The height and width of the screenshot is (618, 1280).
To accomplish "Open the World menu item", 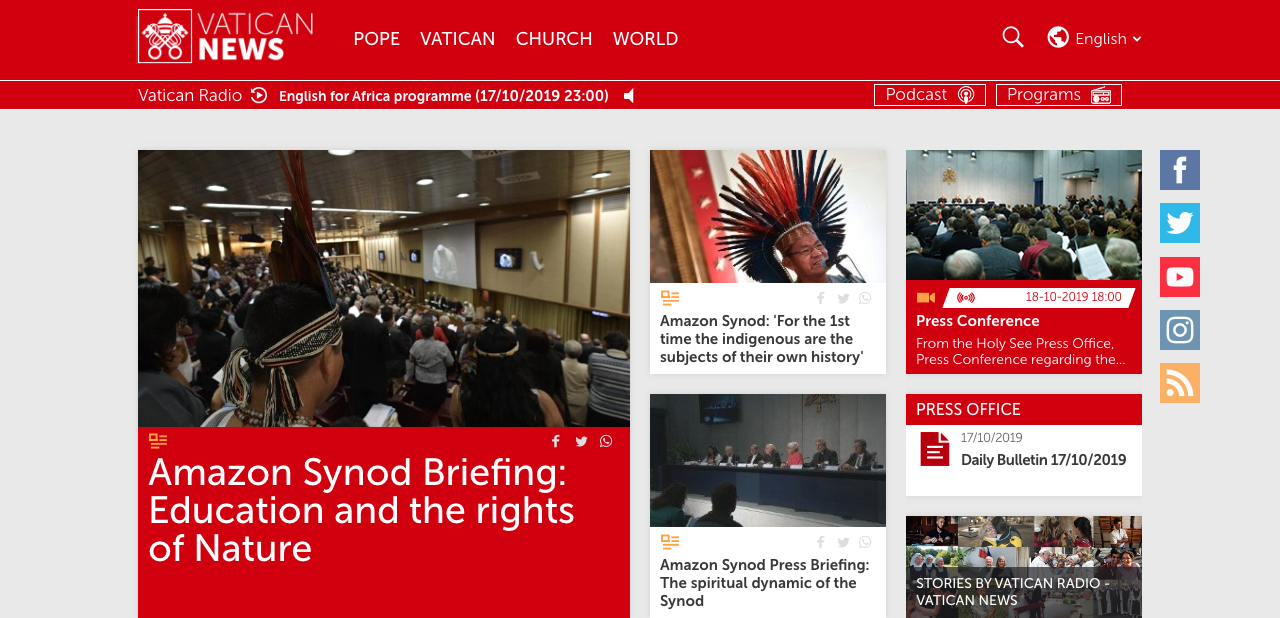I will pos(645,39).
